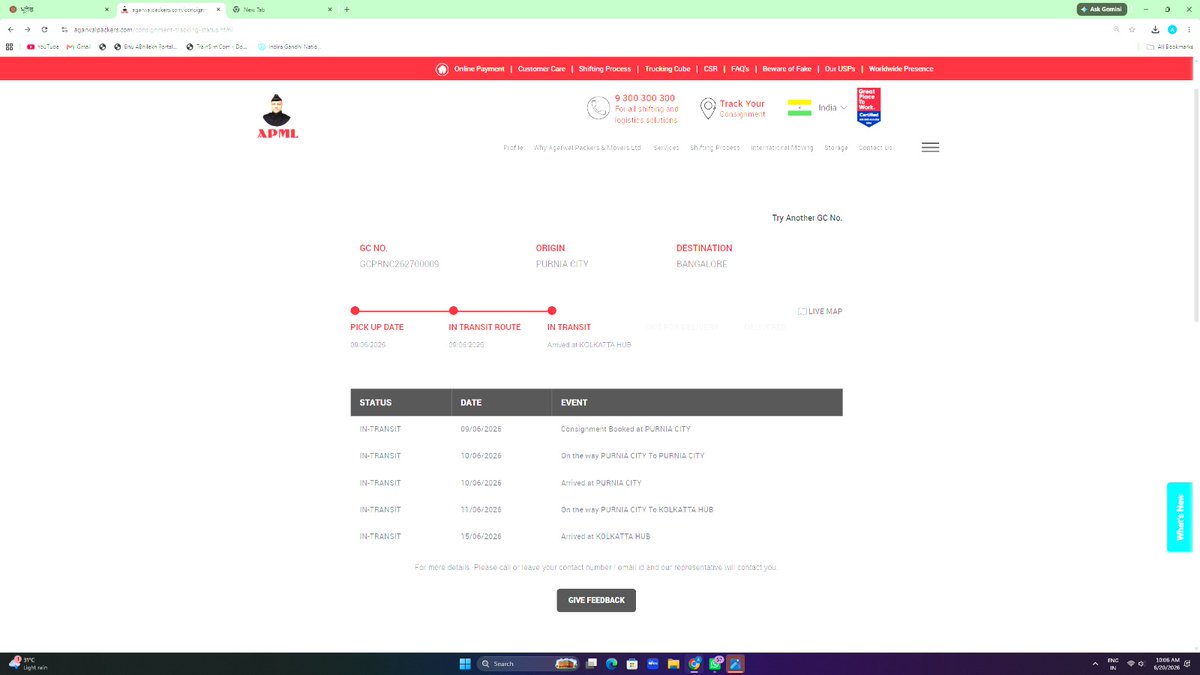The width and height of the screenshot is (1200, 675).
Task: Click the browser back arrow
Action: click(x=10, y=29)
